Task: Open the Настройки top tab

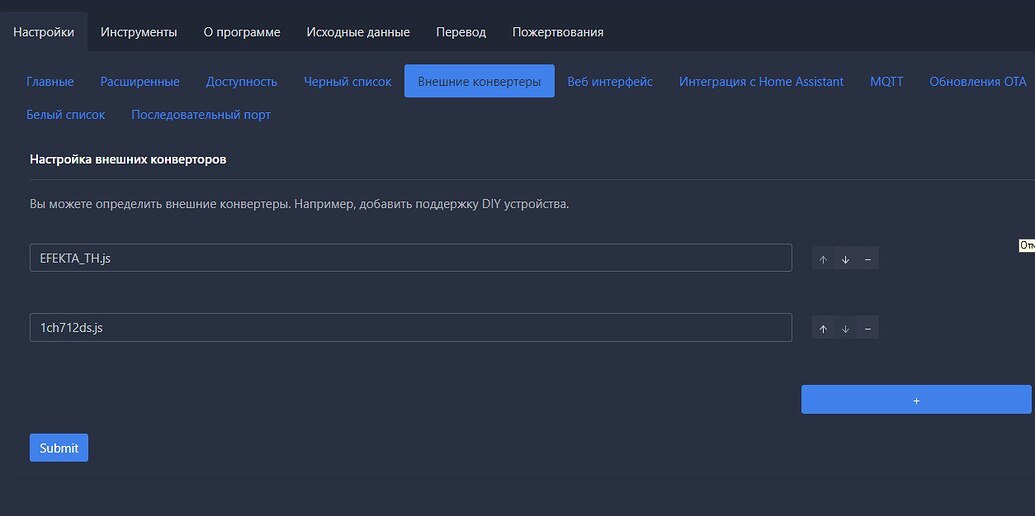Action: coord(44,32)
